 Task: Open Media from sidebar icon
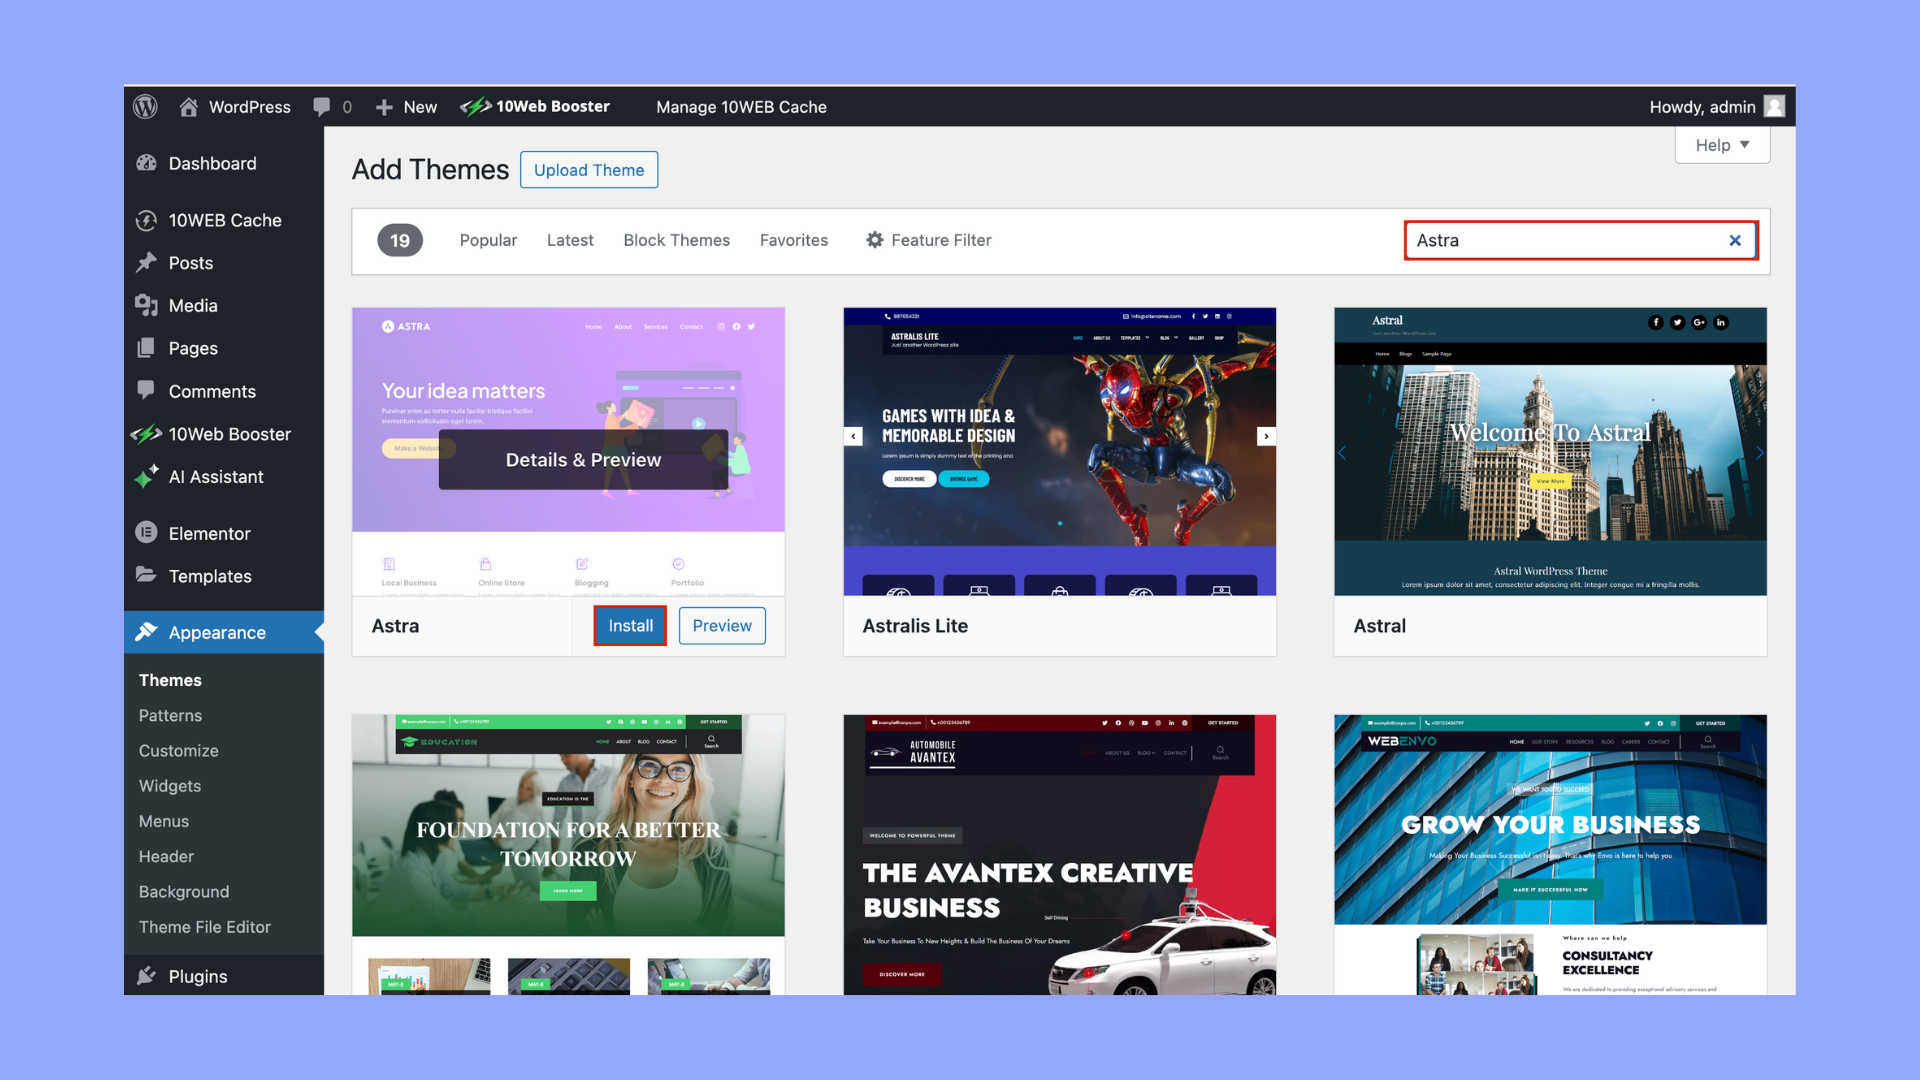click(x=147, y=306)
